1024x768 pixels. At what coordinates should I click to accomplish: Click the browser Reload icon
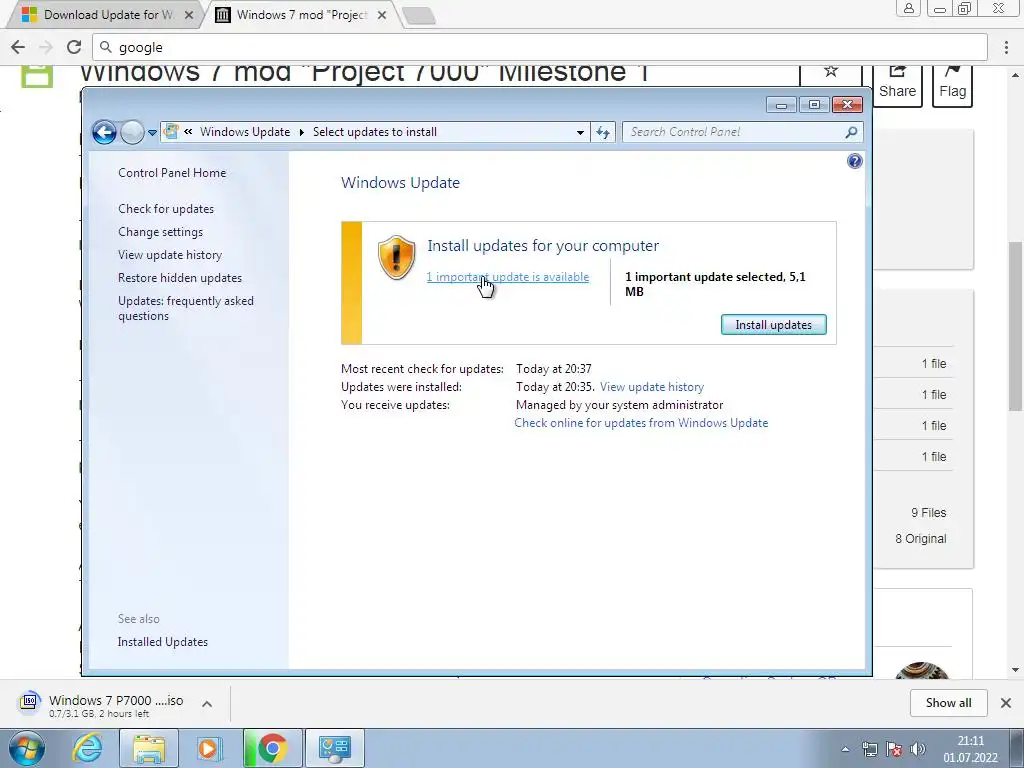(x=74, y=47)
